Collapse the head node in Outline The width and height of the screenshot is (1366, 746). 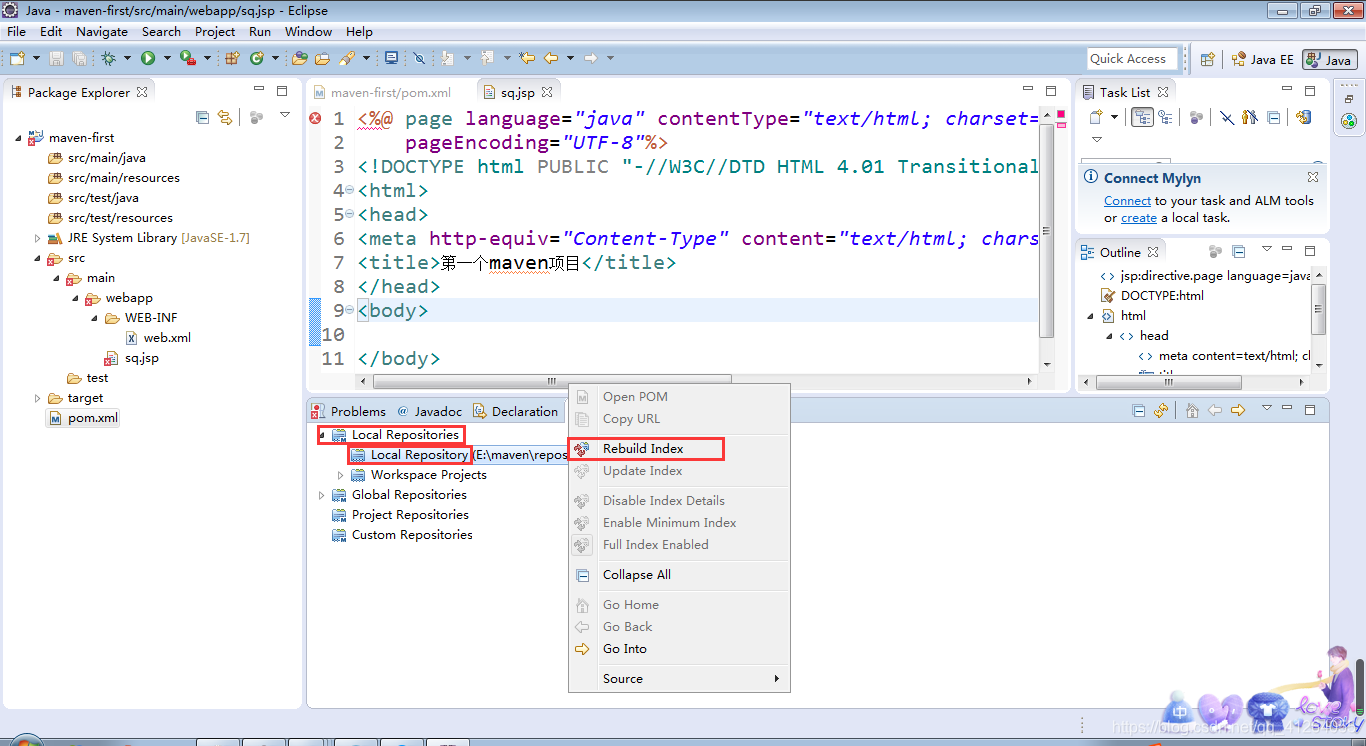coord(1110,336)
